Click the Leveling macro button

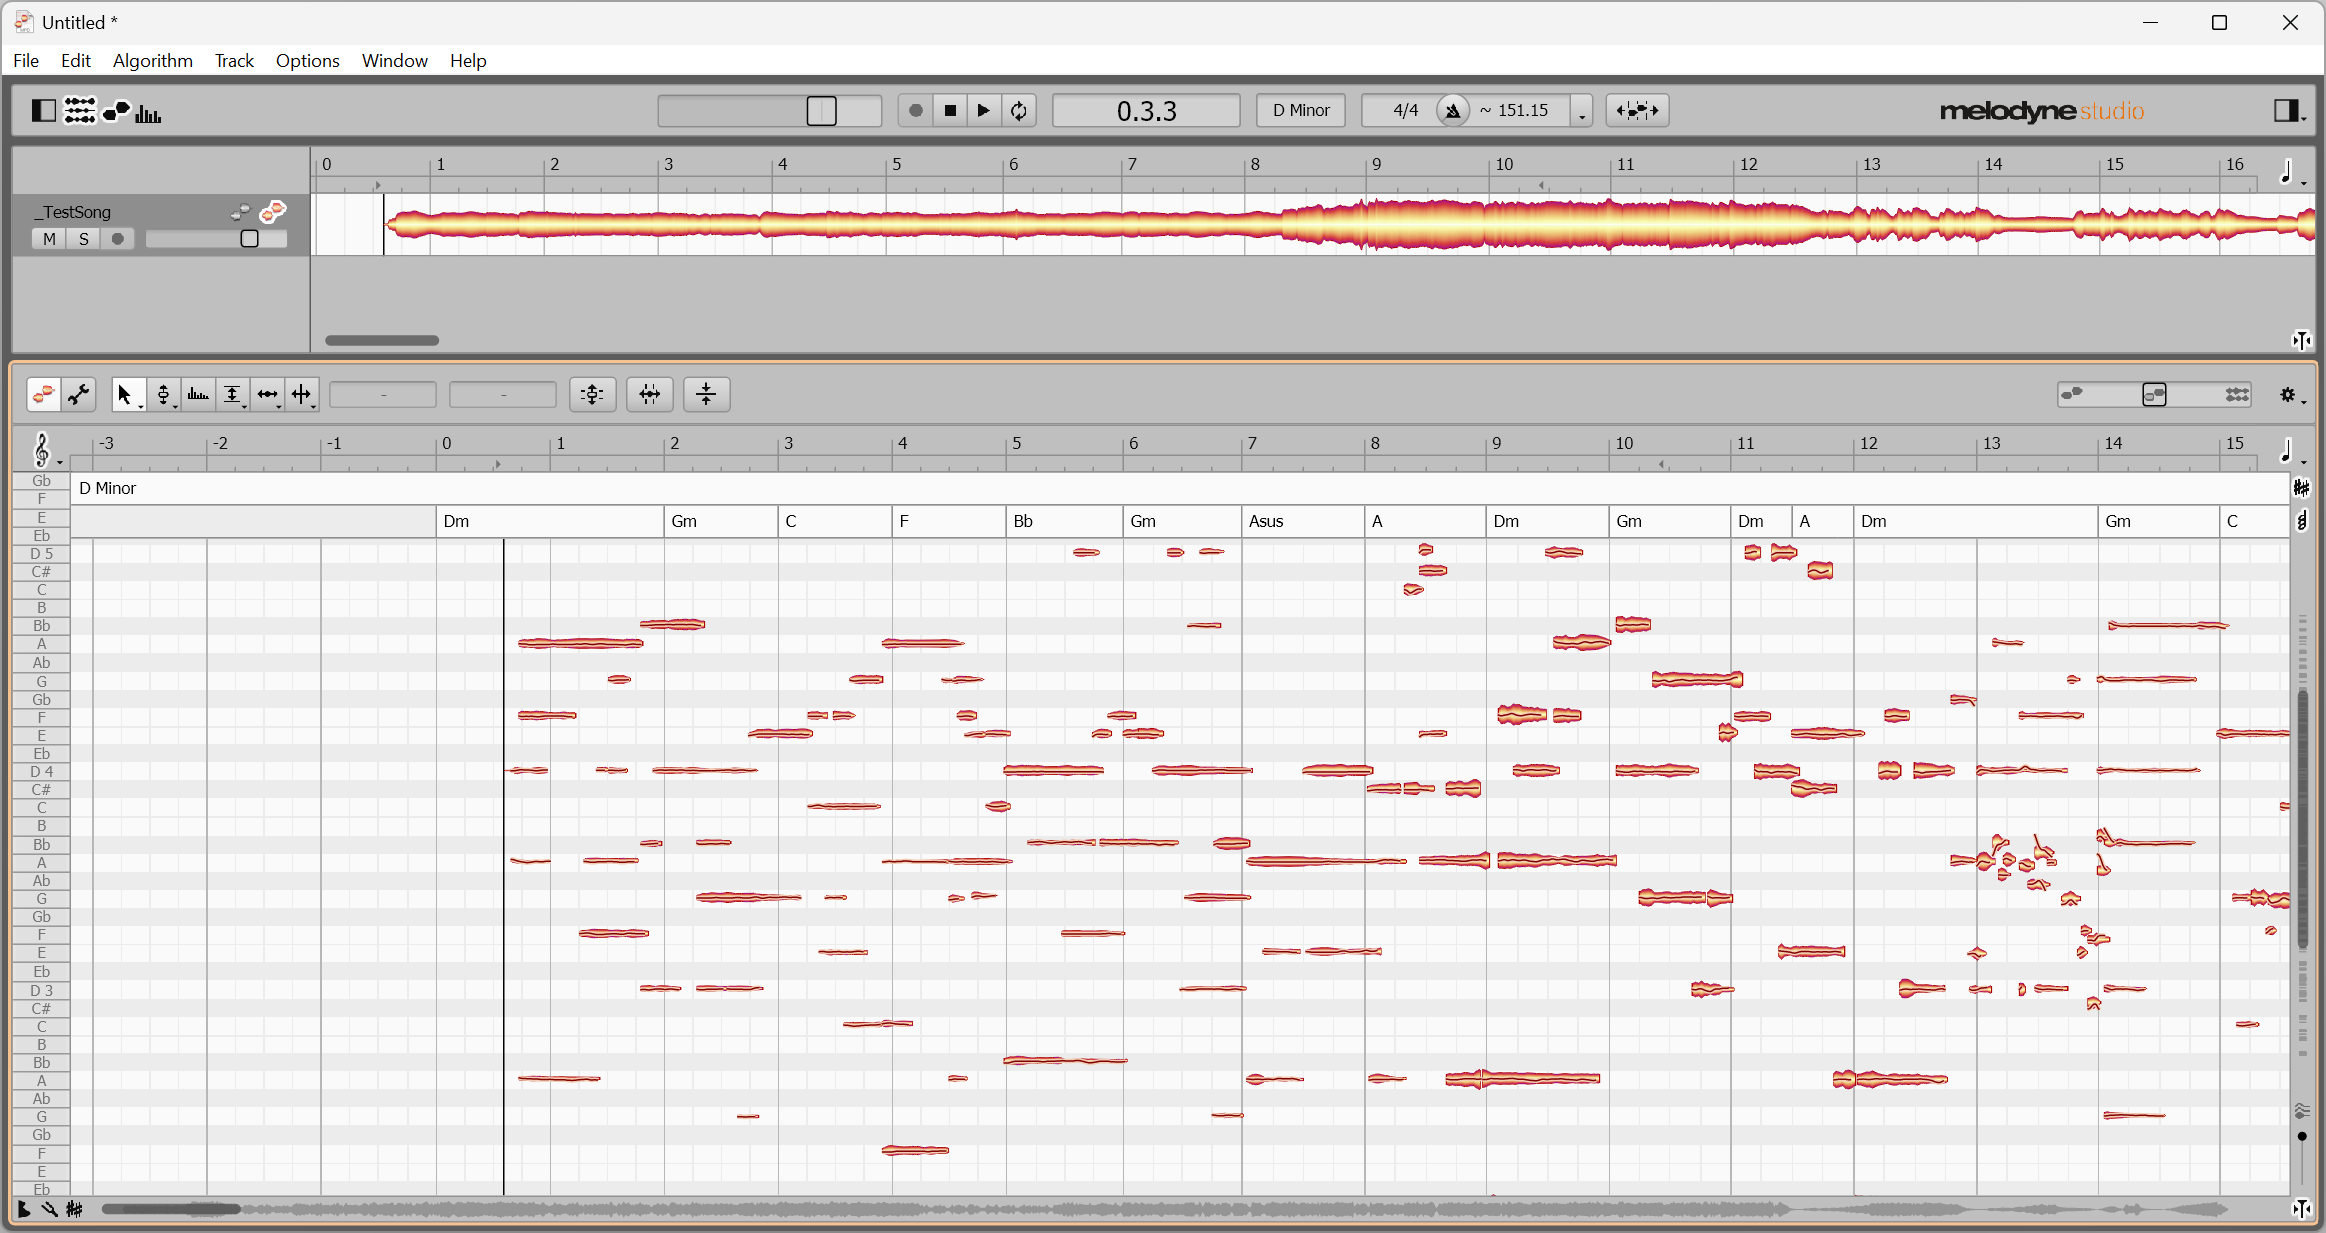tap(707, 394)
